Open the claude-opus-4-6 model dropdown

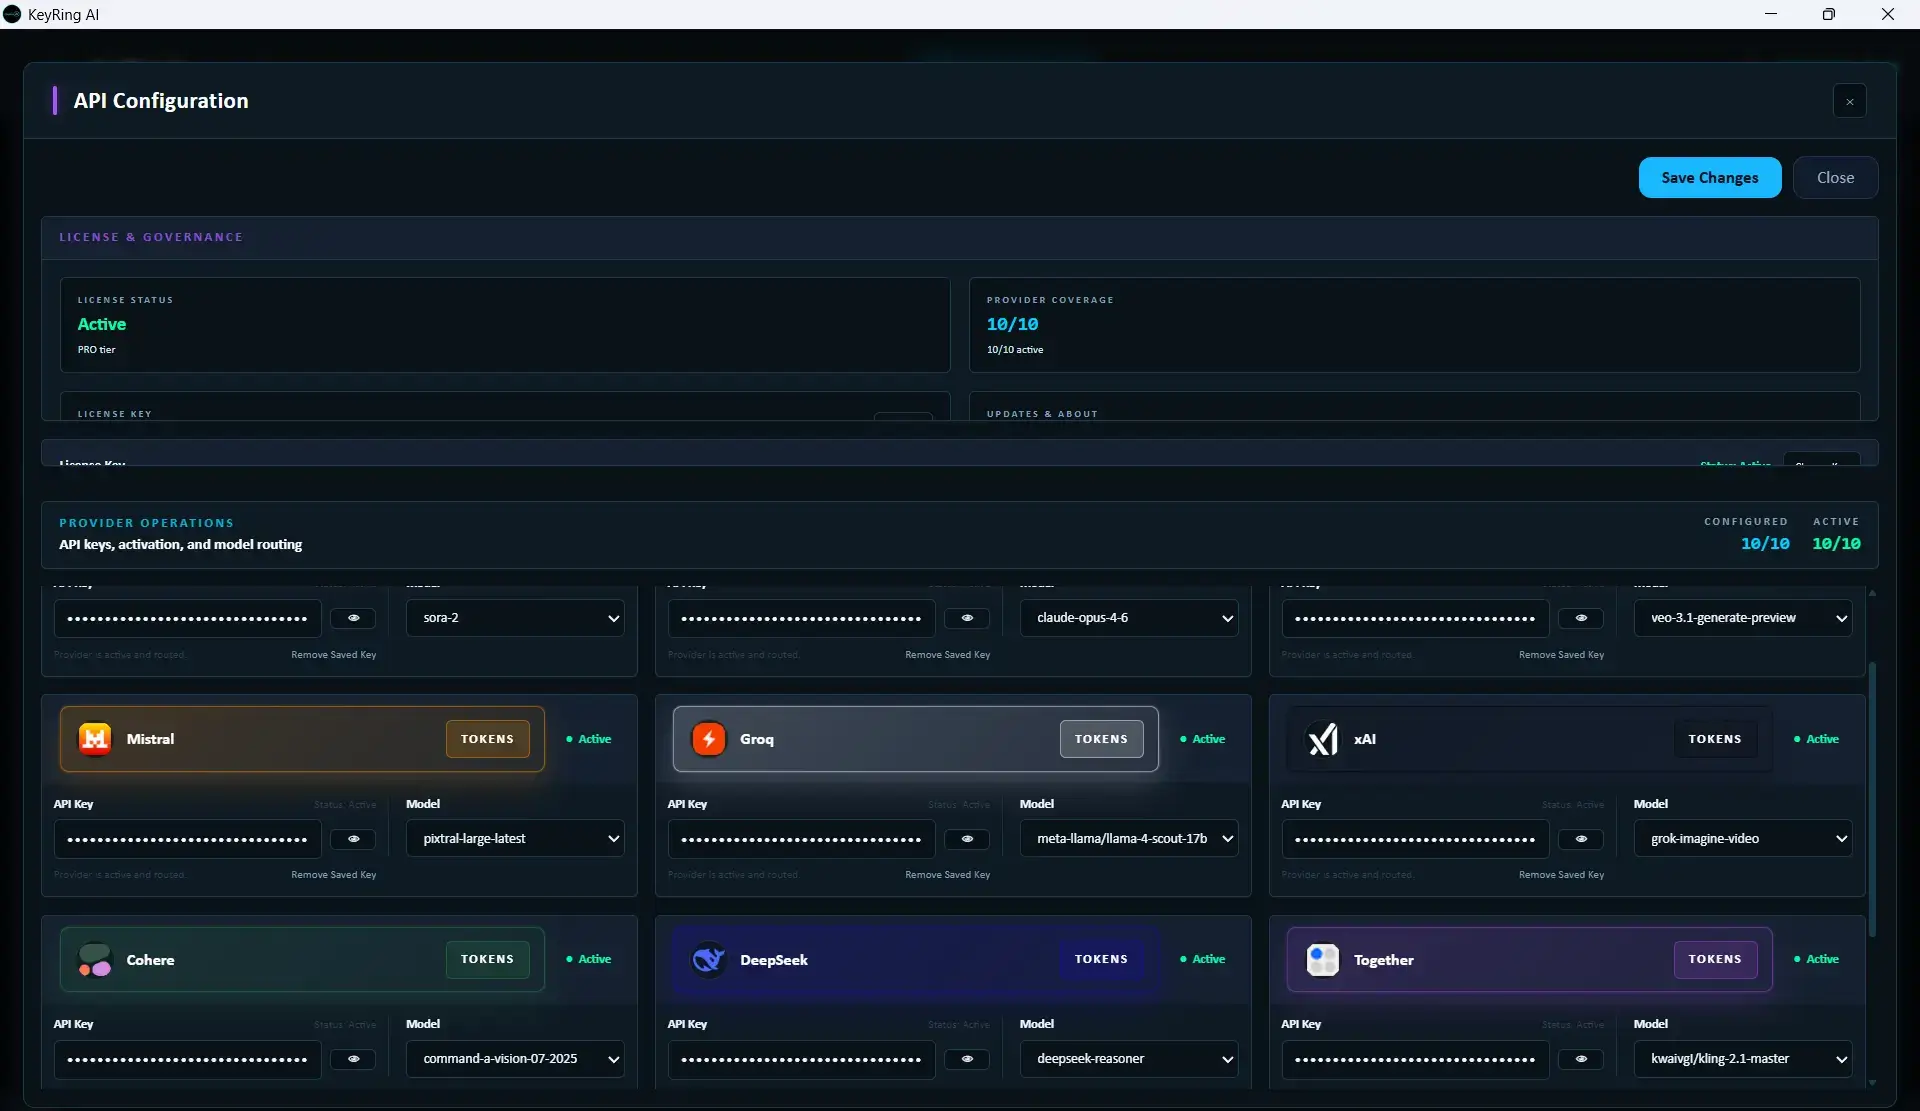point(1129,618)
